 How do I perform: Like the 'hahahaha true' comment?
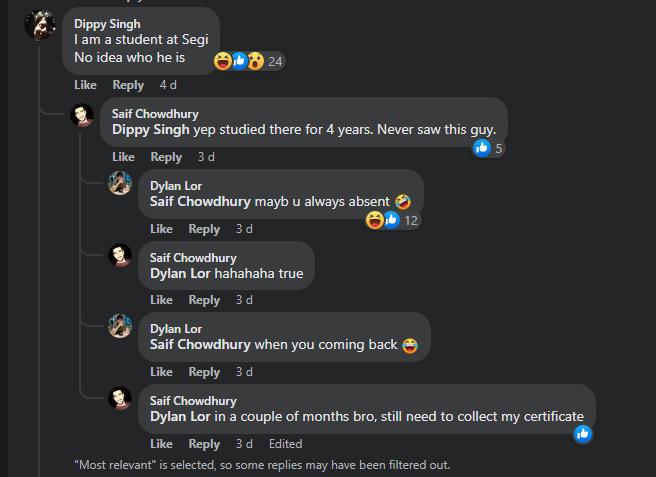[x=161, y=300]
